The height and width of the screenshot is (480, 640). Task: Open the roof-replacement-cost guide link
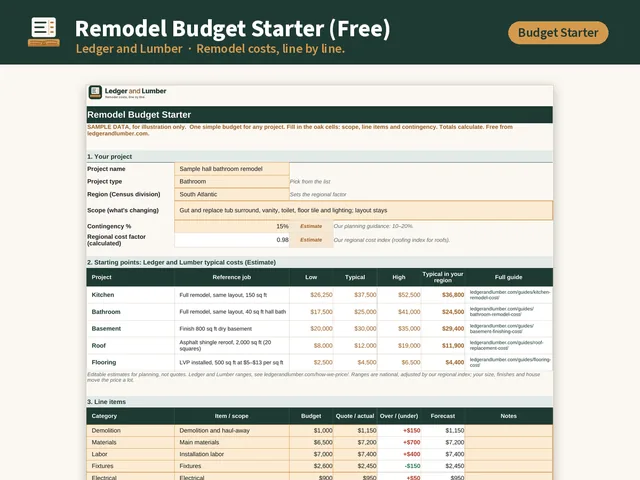[506, 345]
